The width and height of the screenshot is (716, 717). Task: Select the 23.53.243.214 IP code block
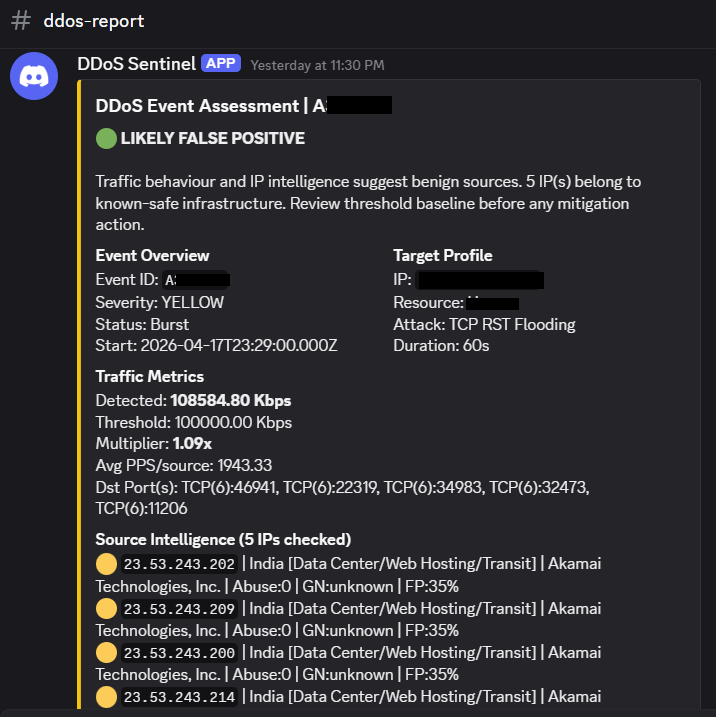point(180,696)
